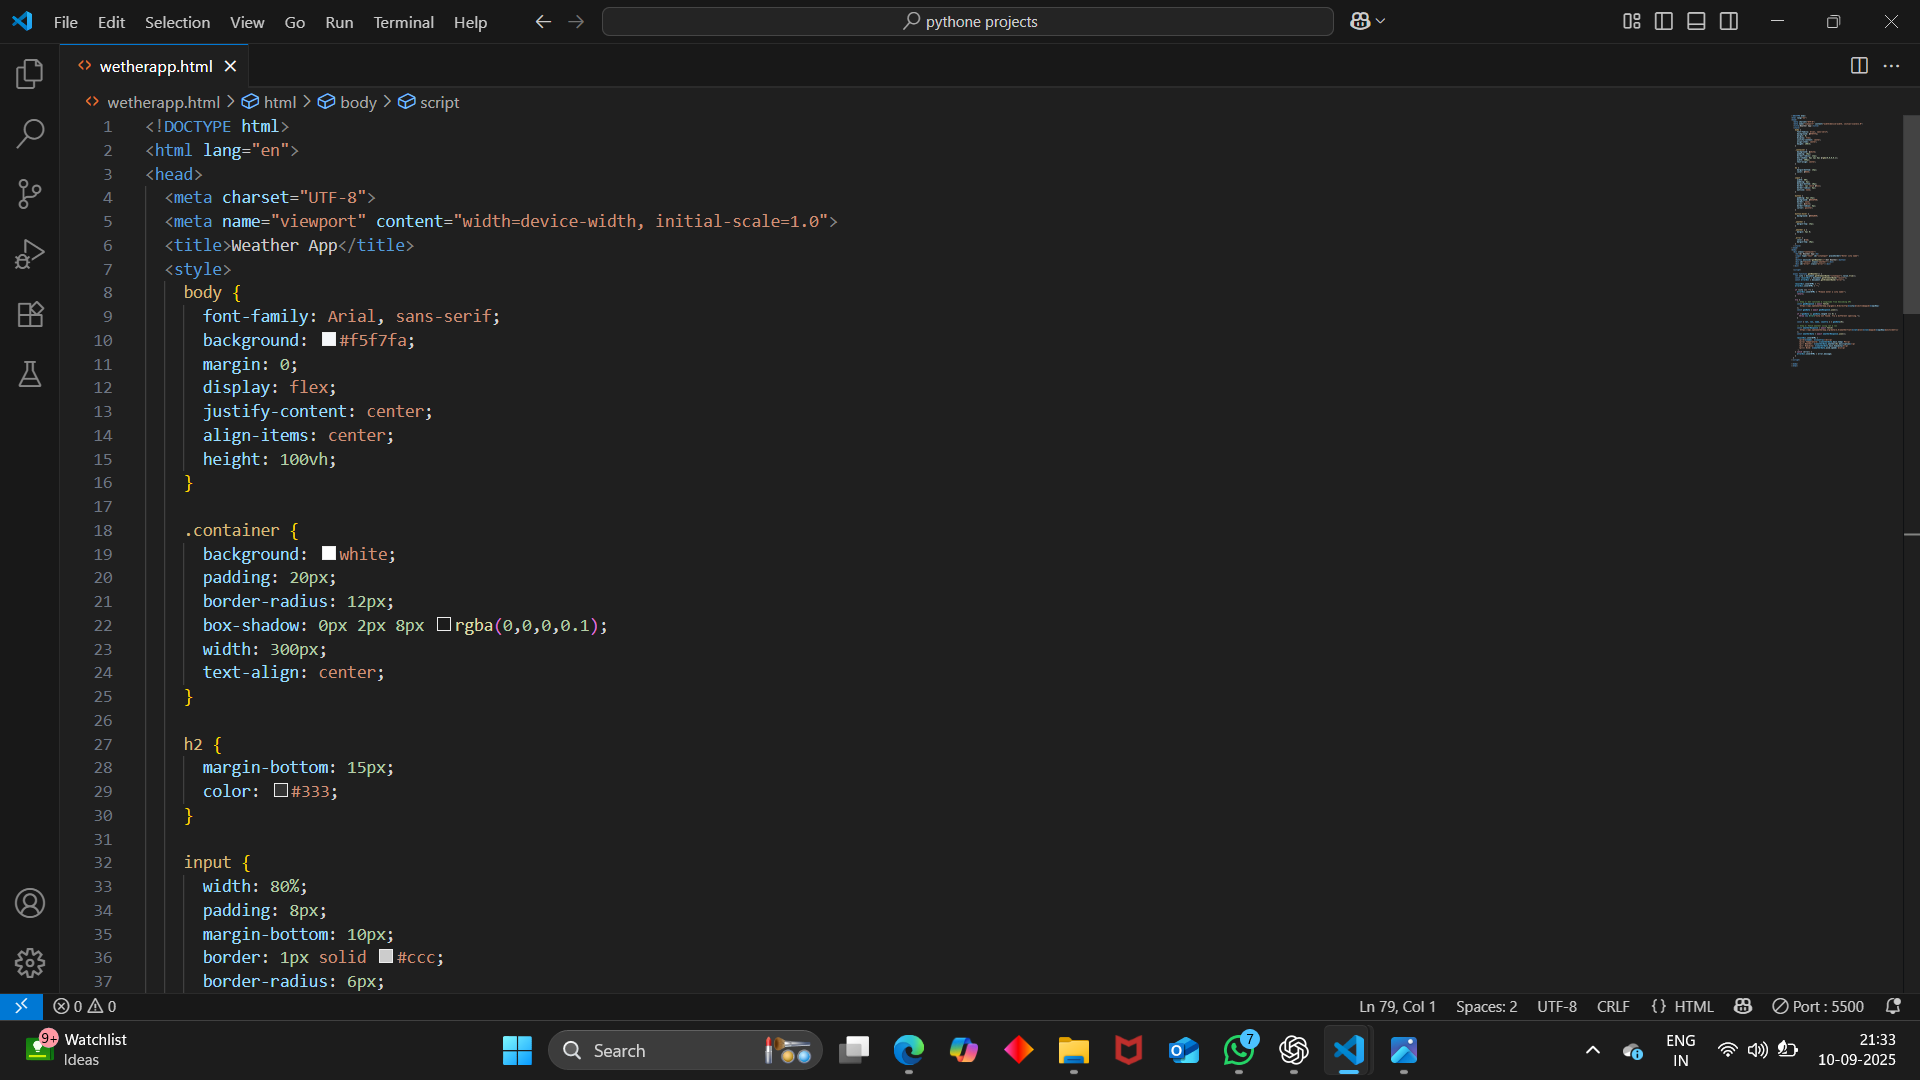Open the Explorer view in activity bar
This screenshot has height=1080, width=1920.
(30, 73)
